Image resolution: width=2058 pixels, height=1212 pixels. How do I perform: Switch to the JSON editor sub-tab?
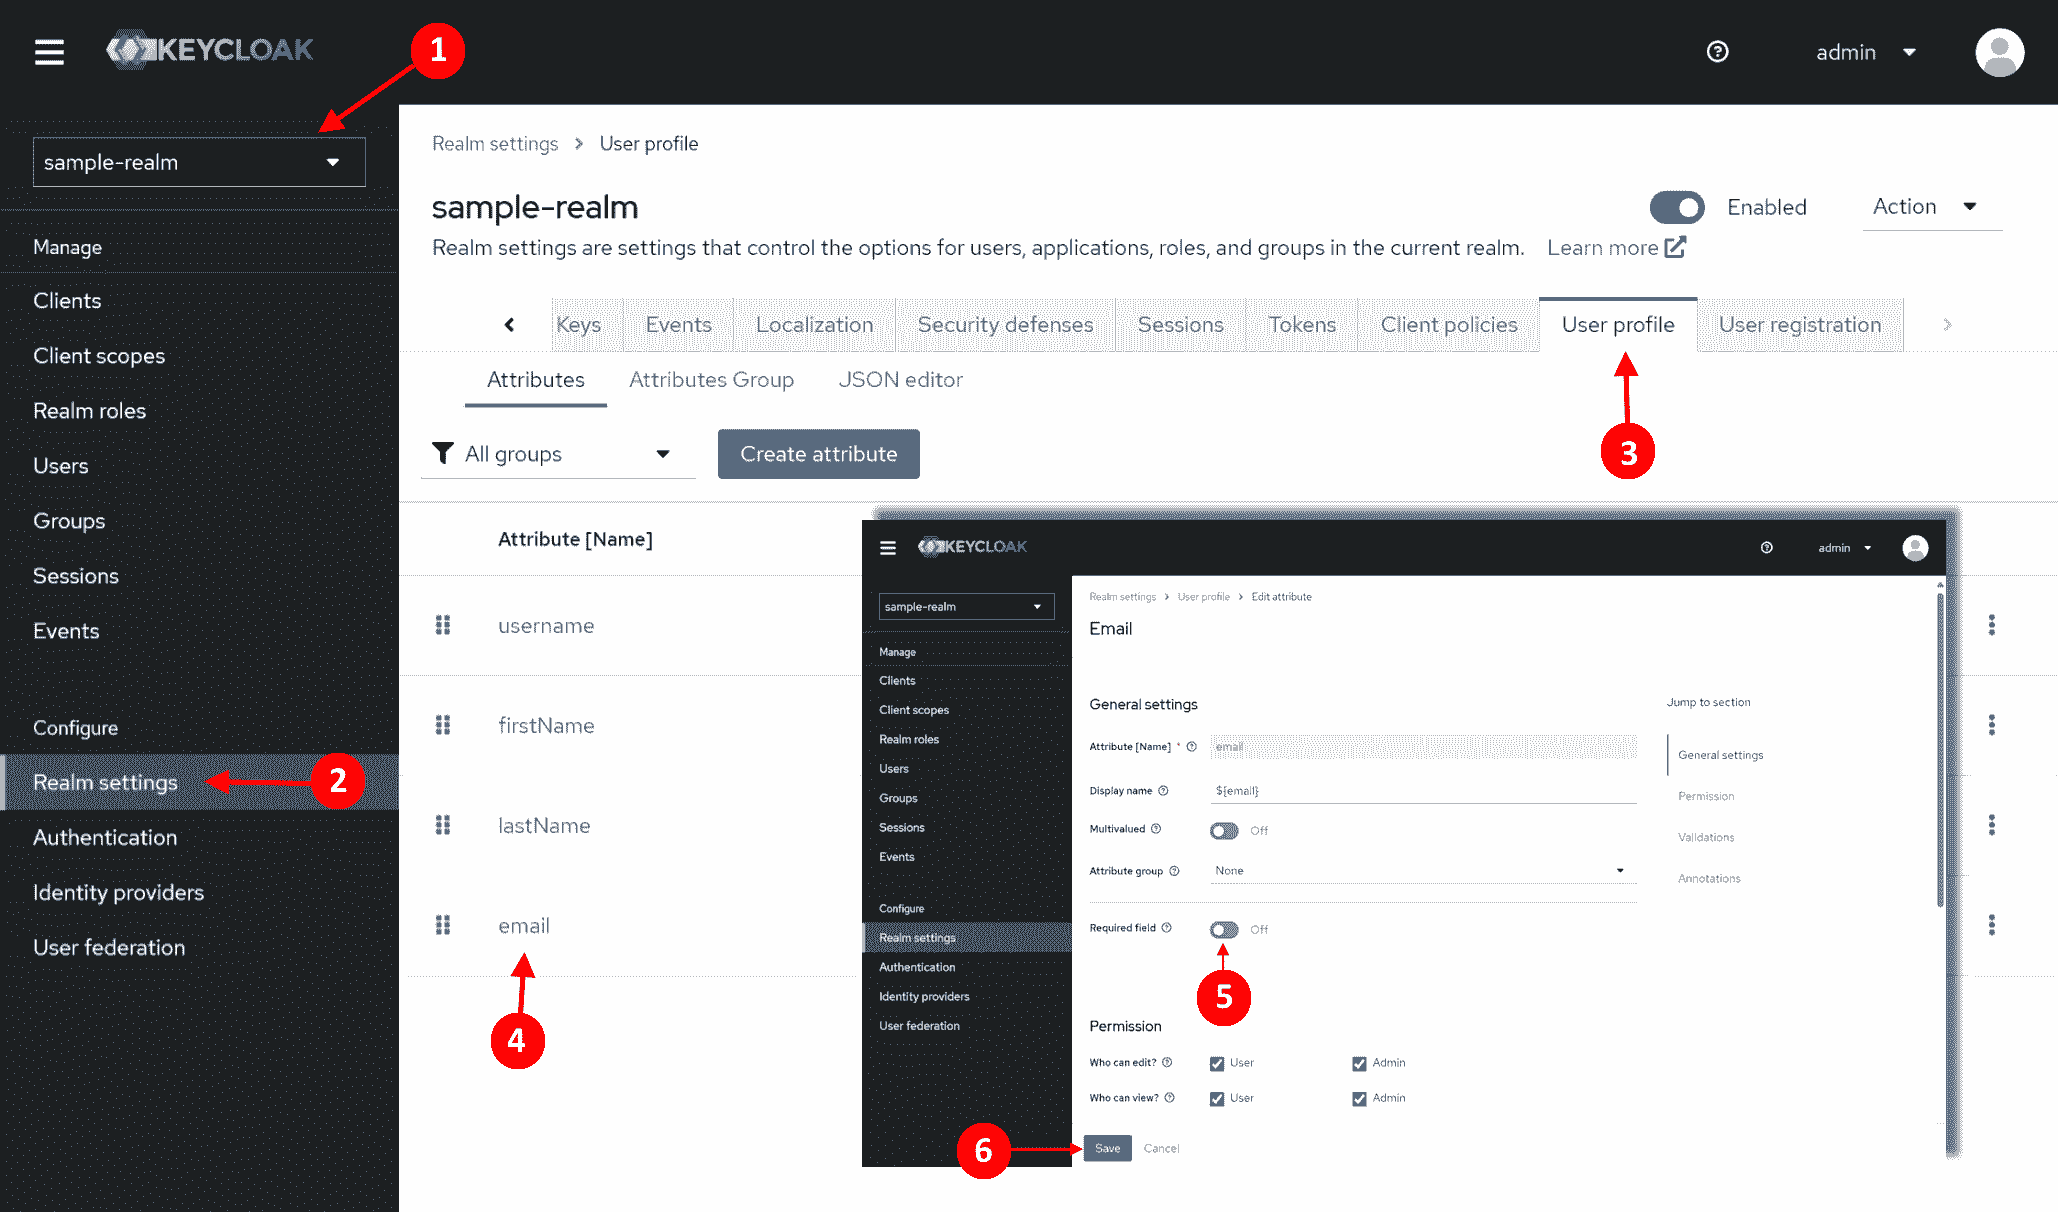[x=900, y=380]
